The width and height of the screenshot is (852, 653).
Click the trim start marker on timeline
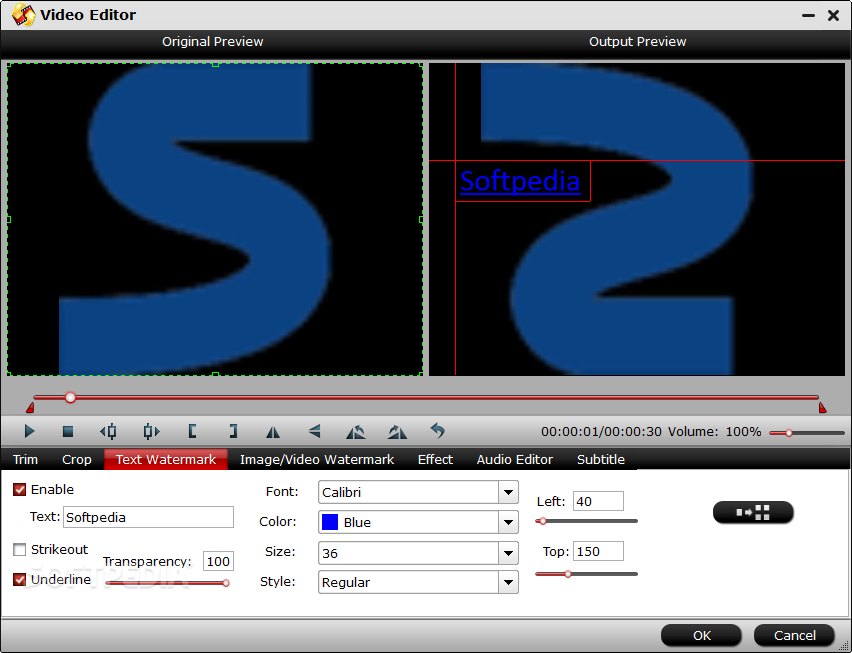pos(30,408)
